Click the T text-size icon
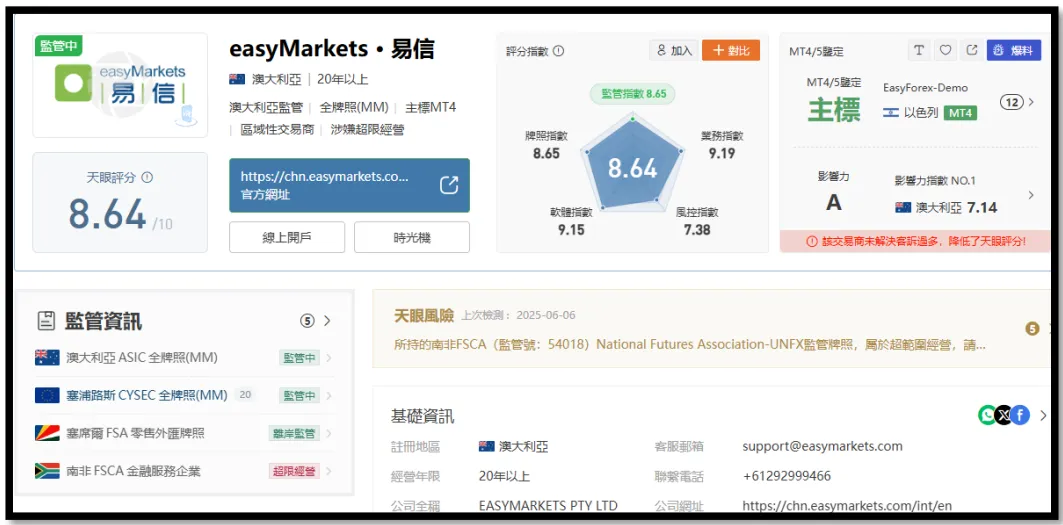The height and width of the screenshot is (525, 1063). click(919, 50)
